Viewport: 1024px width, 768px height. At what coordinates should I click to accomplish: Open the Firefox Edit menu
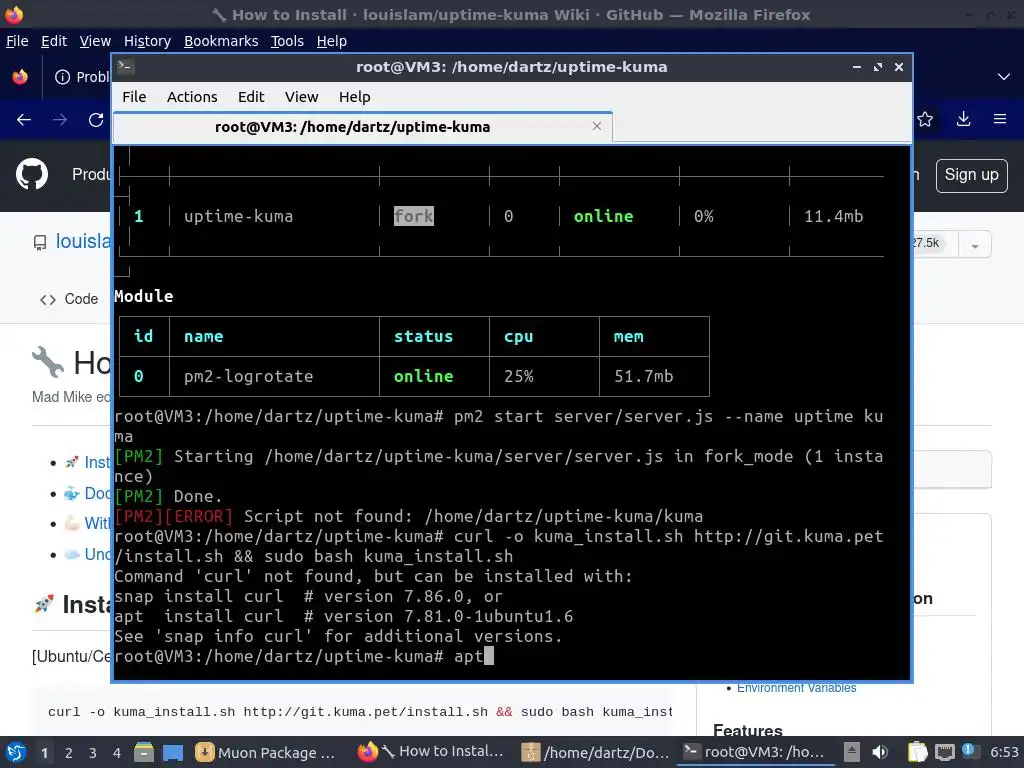54,41
